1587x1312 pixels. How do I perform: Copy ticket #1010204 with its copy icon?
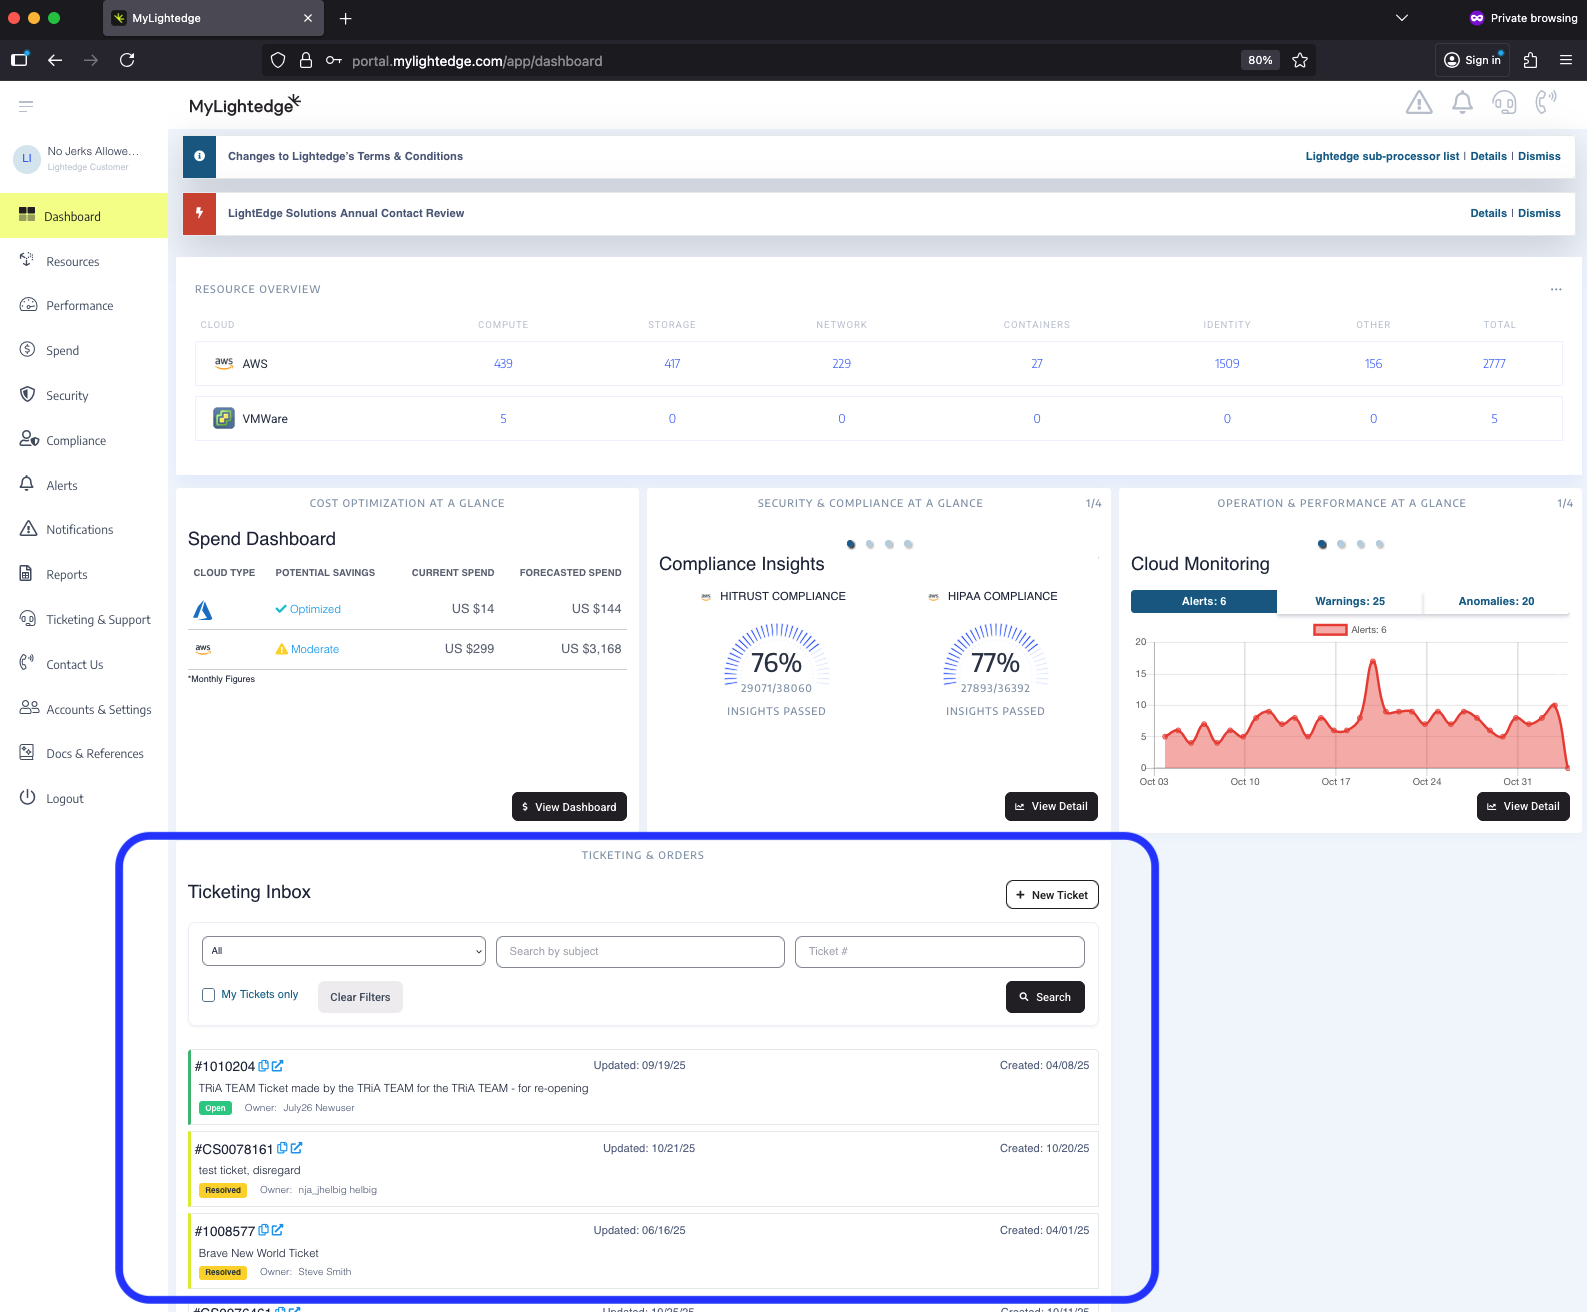[264, 1066]
